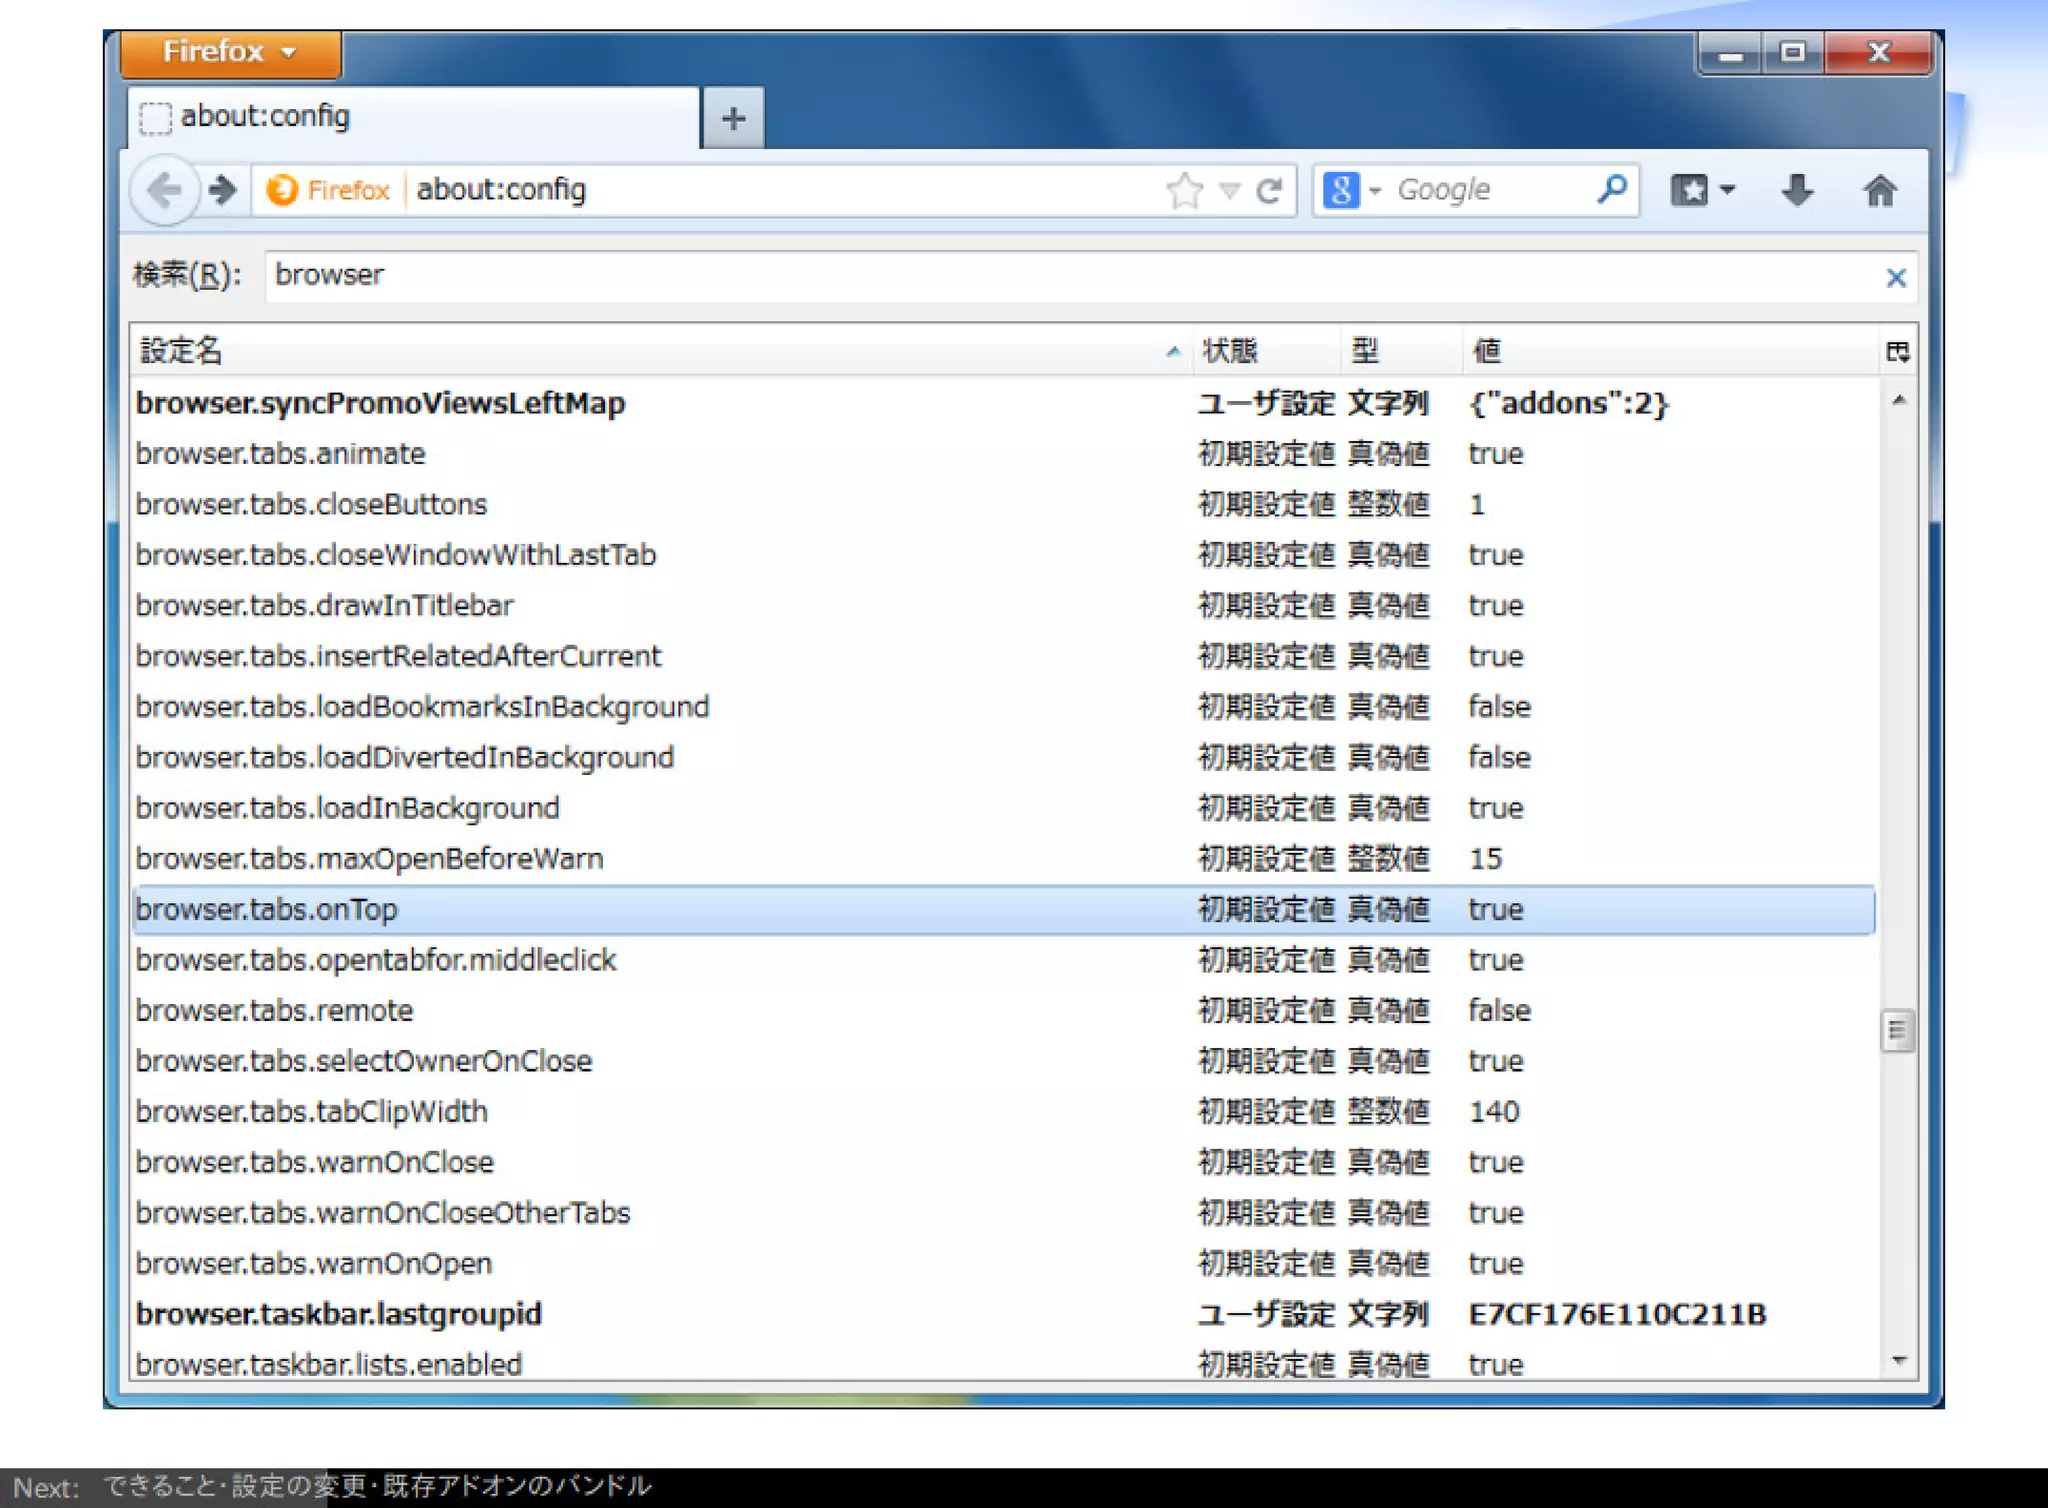Select browser.tabs.loadDivertedInBackground preference
The height and width of the screenshot is (1508, 2048).
pyautogui.click(x=1004, y=757)
